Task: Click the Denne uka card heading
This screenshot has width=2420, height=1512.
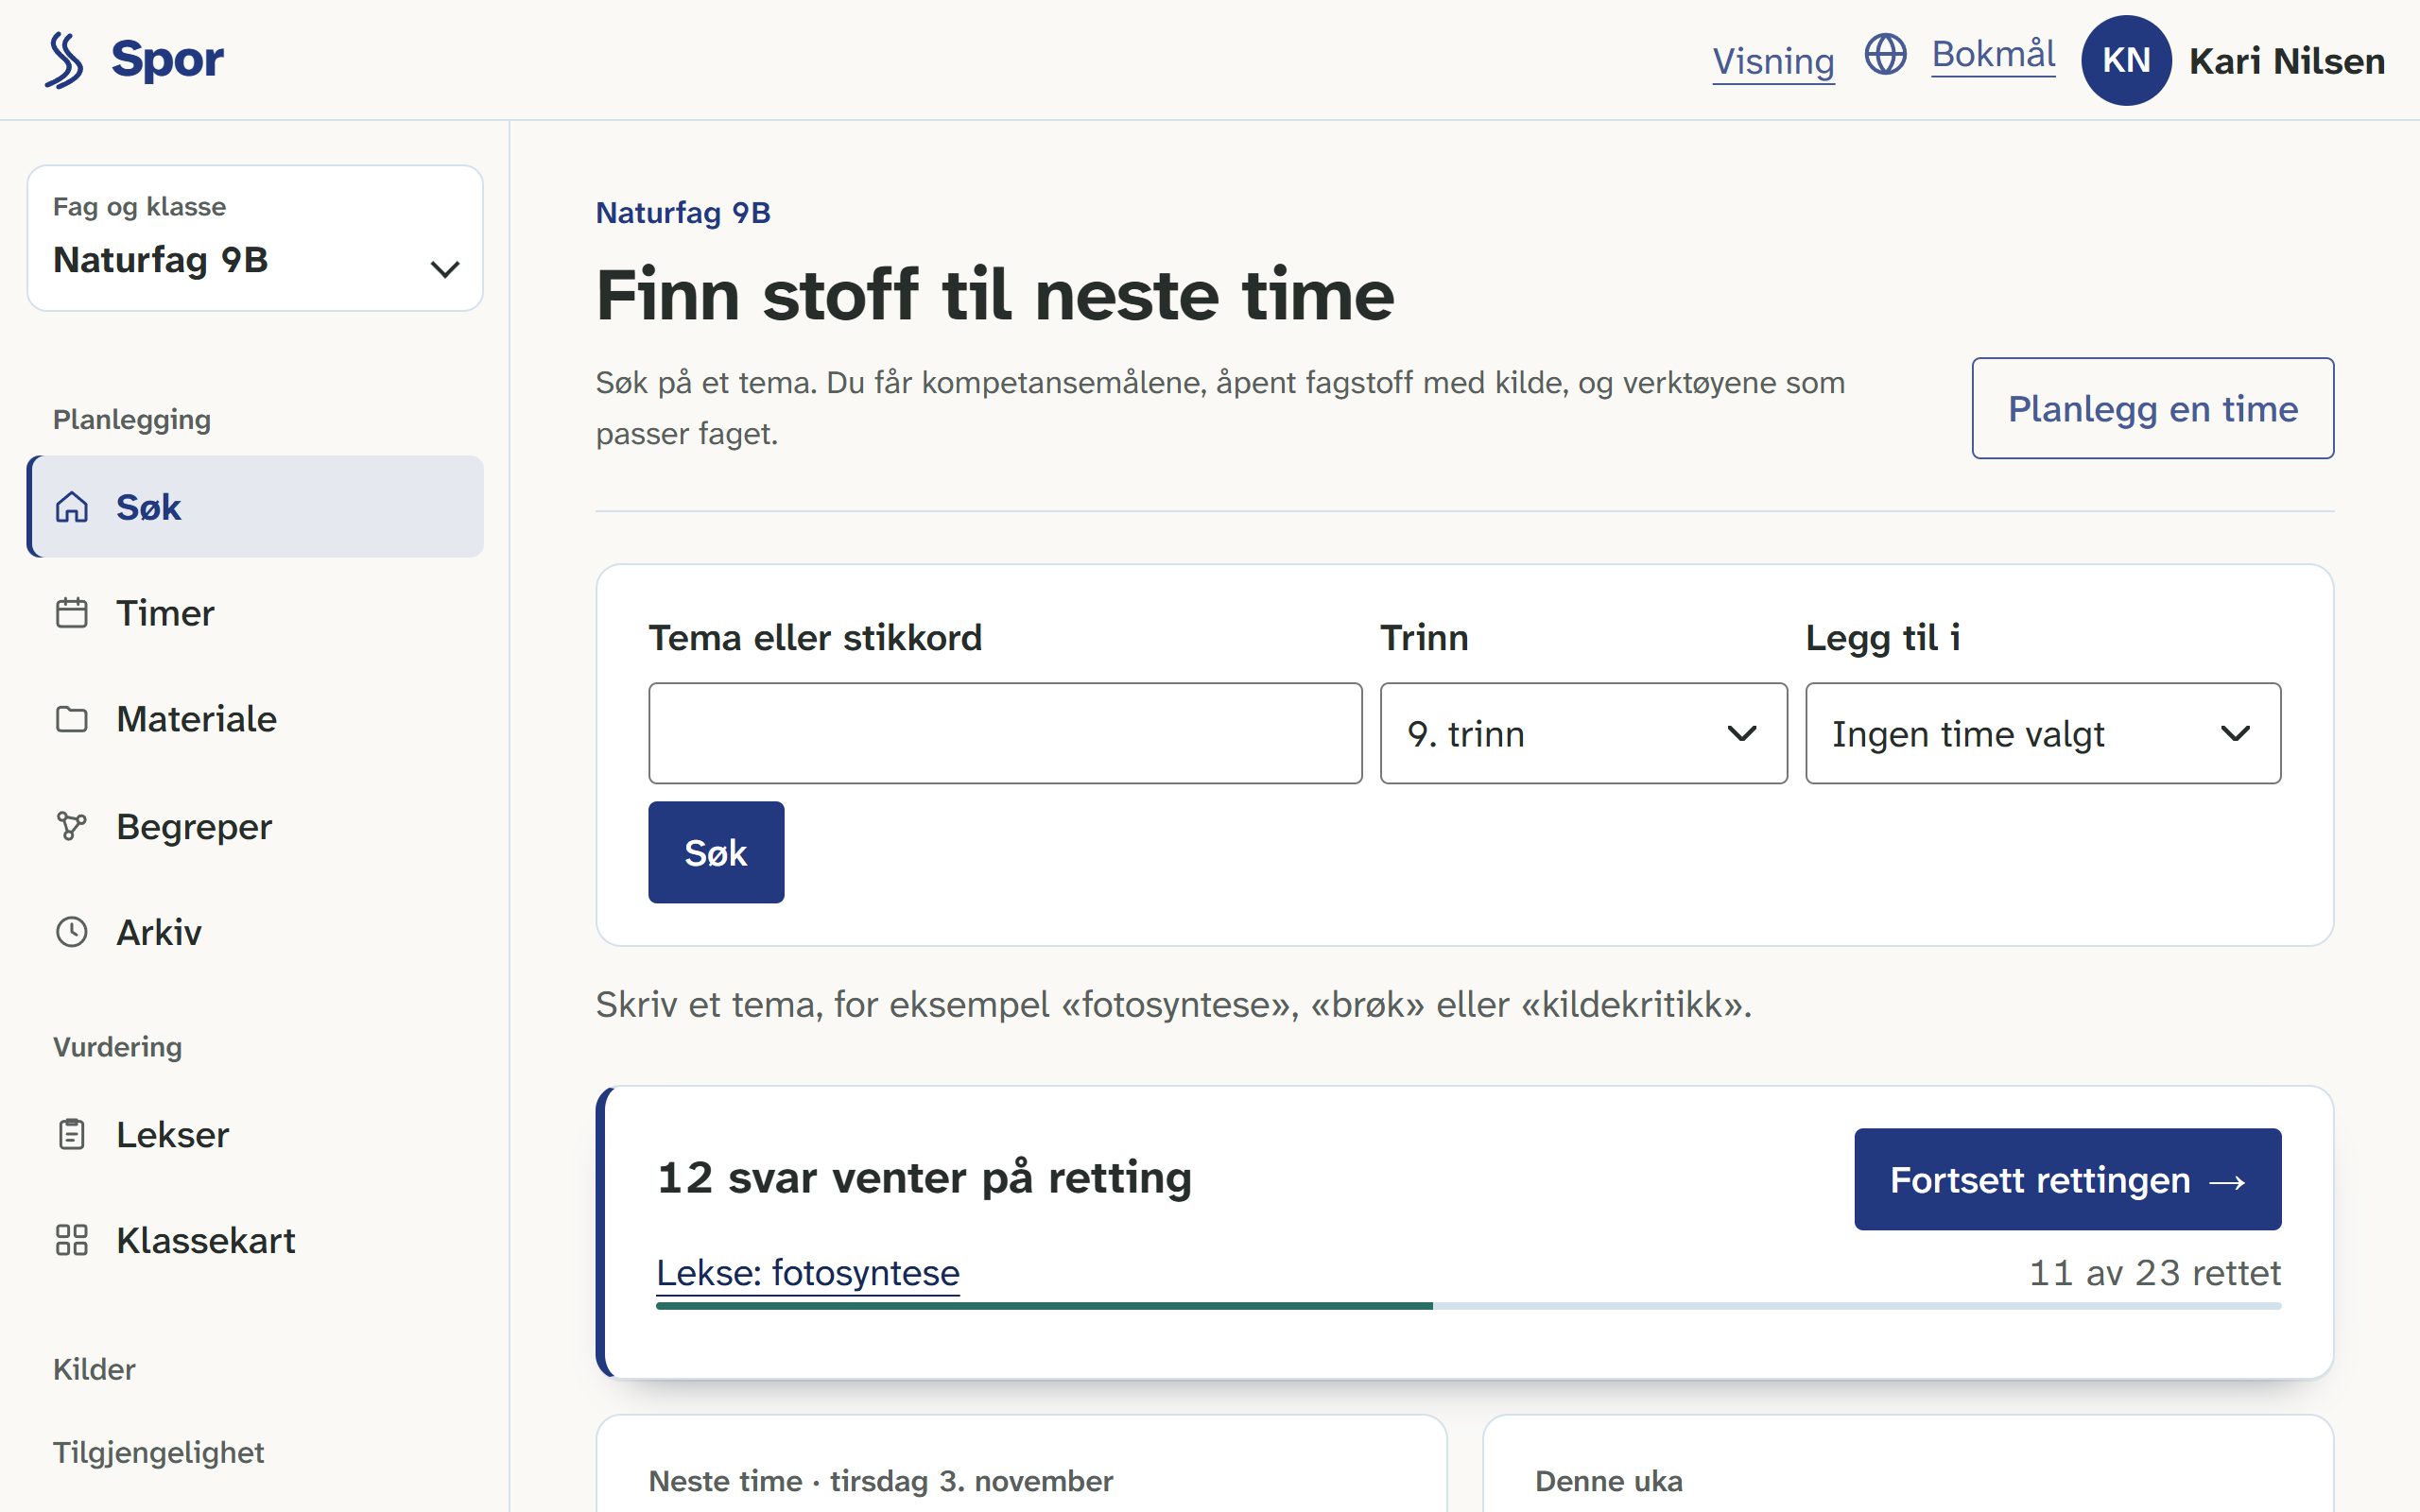Action: (1608, 1481)
